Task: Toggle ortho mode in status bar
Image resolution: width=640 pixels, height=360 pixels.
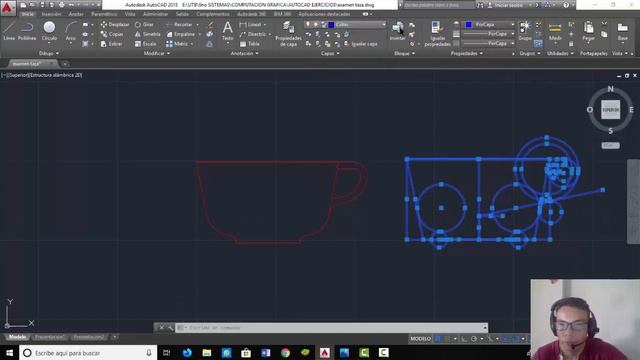Action: pyautogui.click(x=464, y=339)
